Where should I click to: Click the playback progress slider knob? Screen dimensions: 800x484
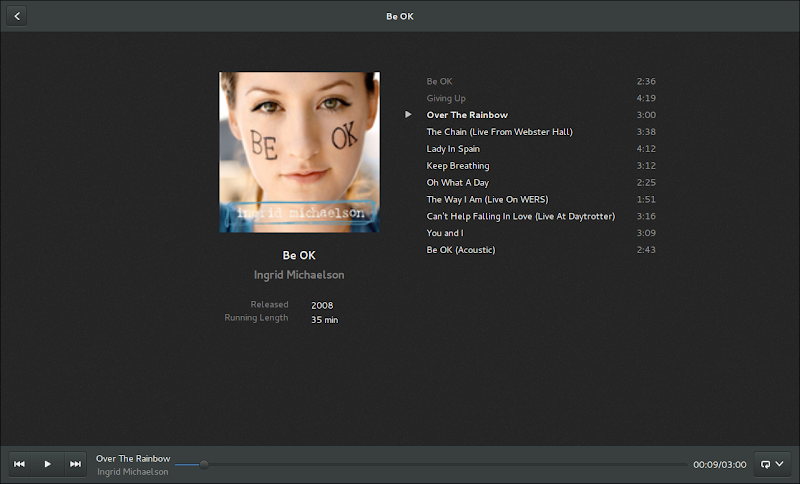coord(204,465)
